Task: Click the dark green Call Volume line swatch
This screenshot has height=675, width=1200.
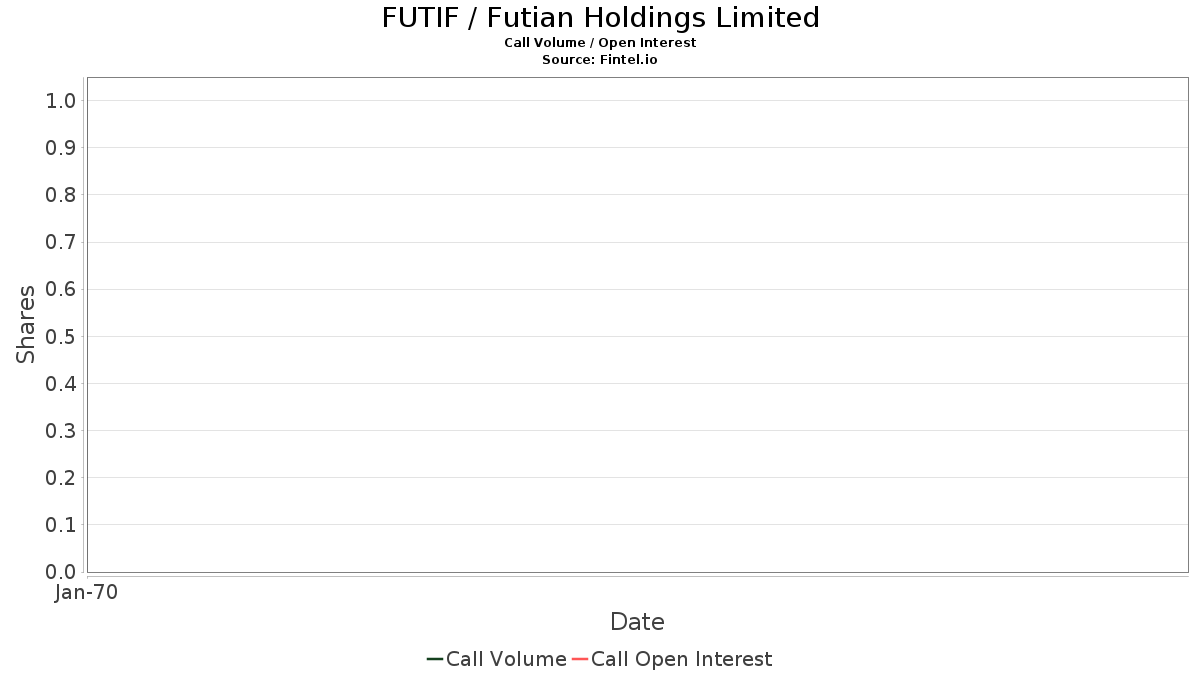Action: pyautogui.click(x=435, y=659)
